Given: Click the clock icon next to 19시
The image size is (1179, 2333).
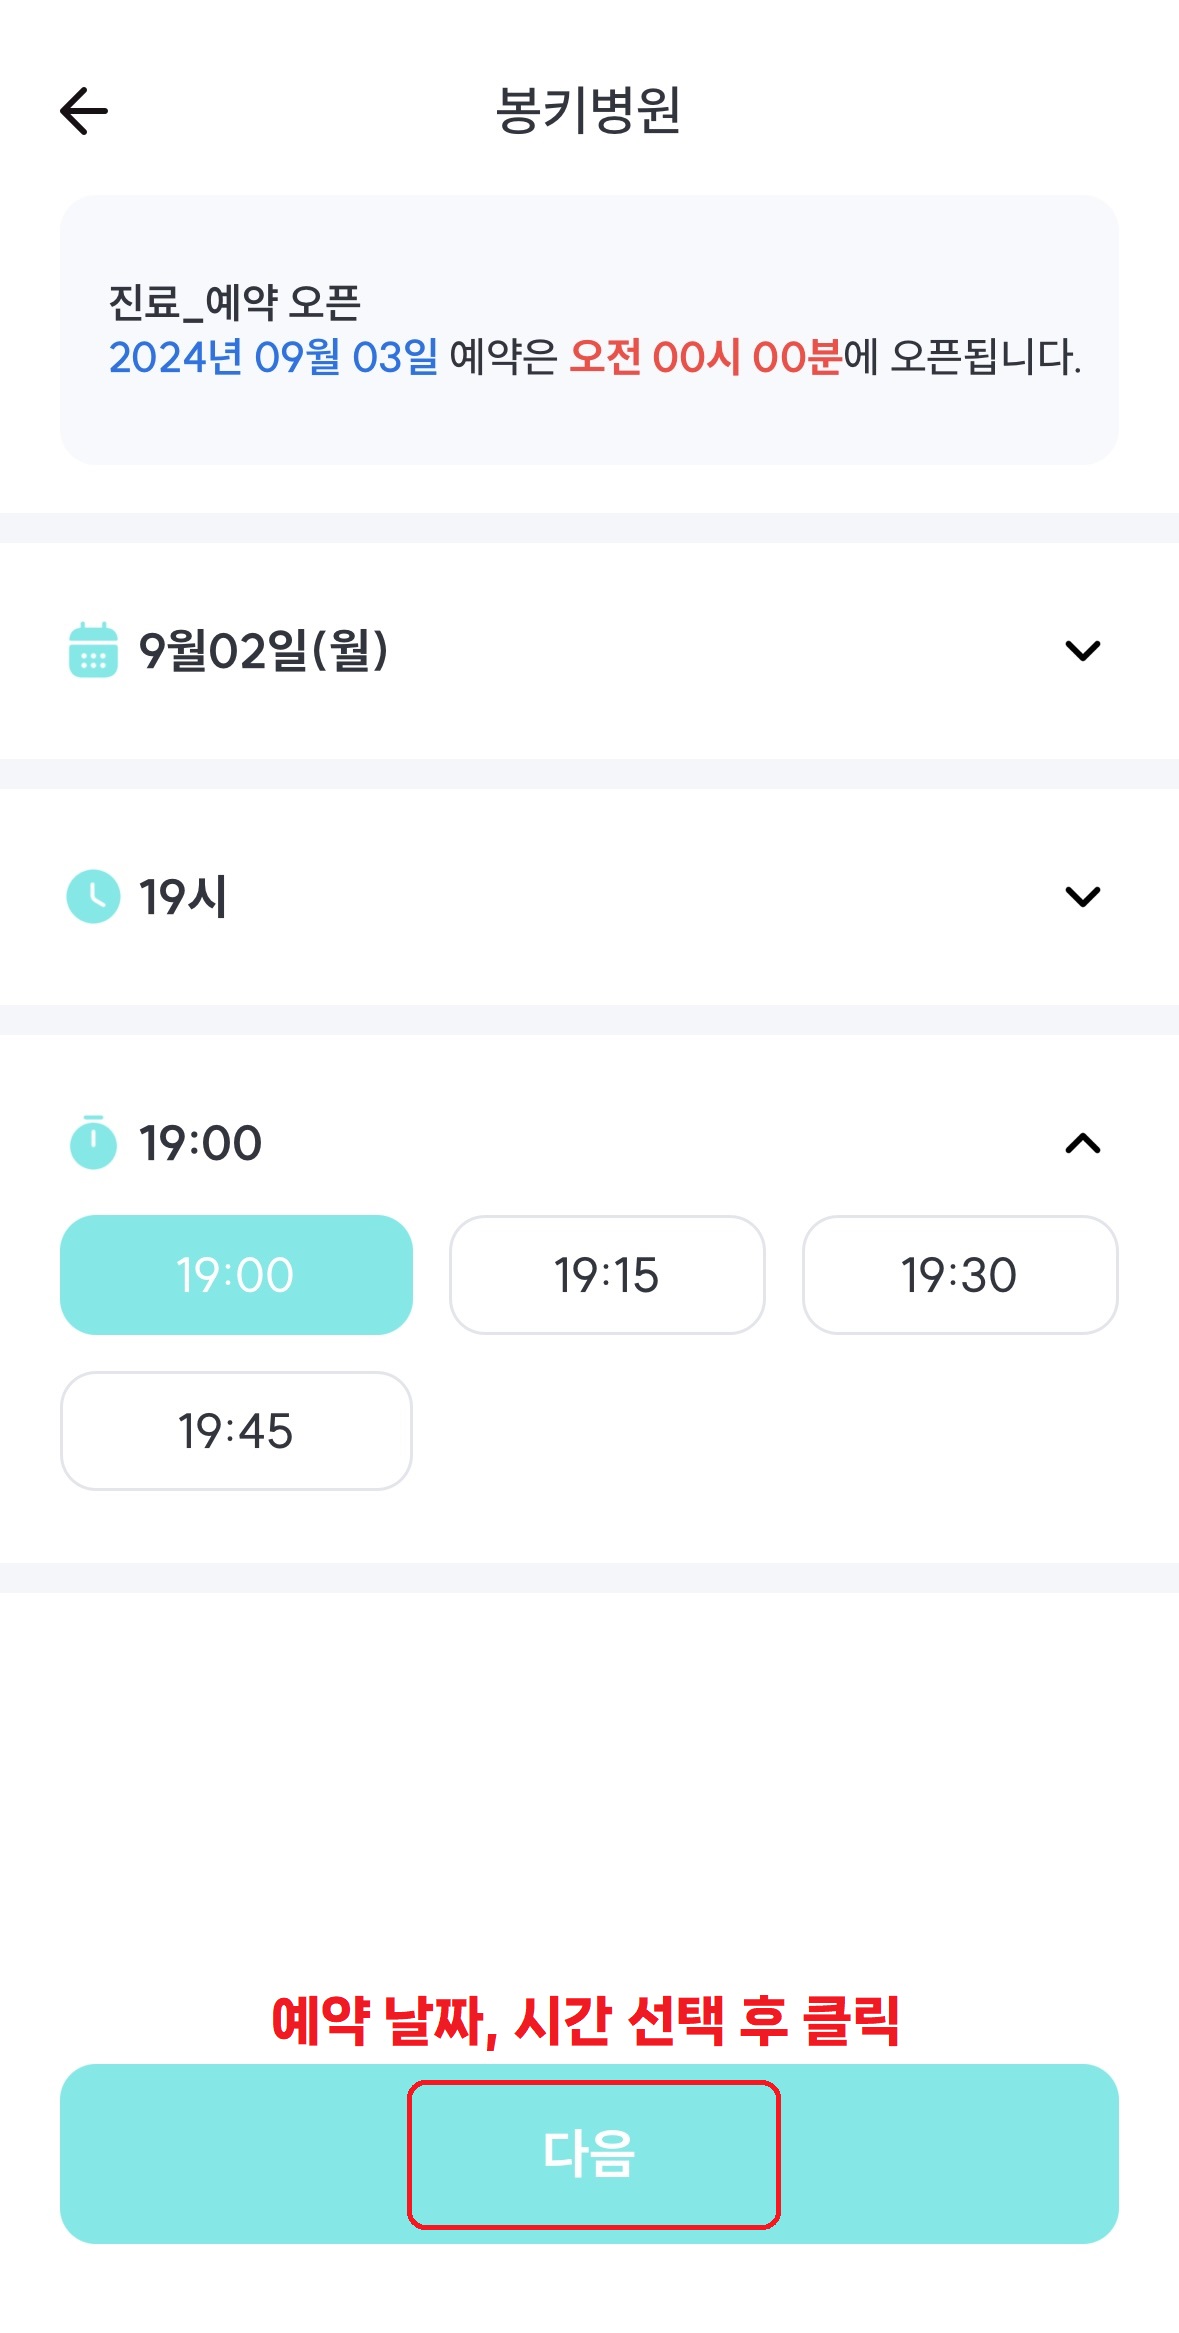Looking at the screenshot, I should [x=93, y=896].
